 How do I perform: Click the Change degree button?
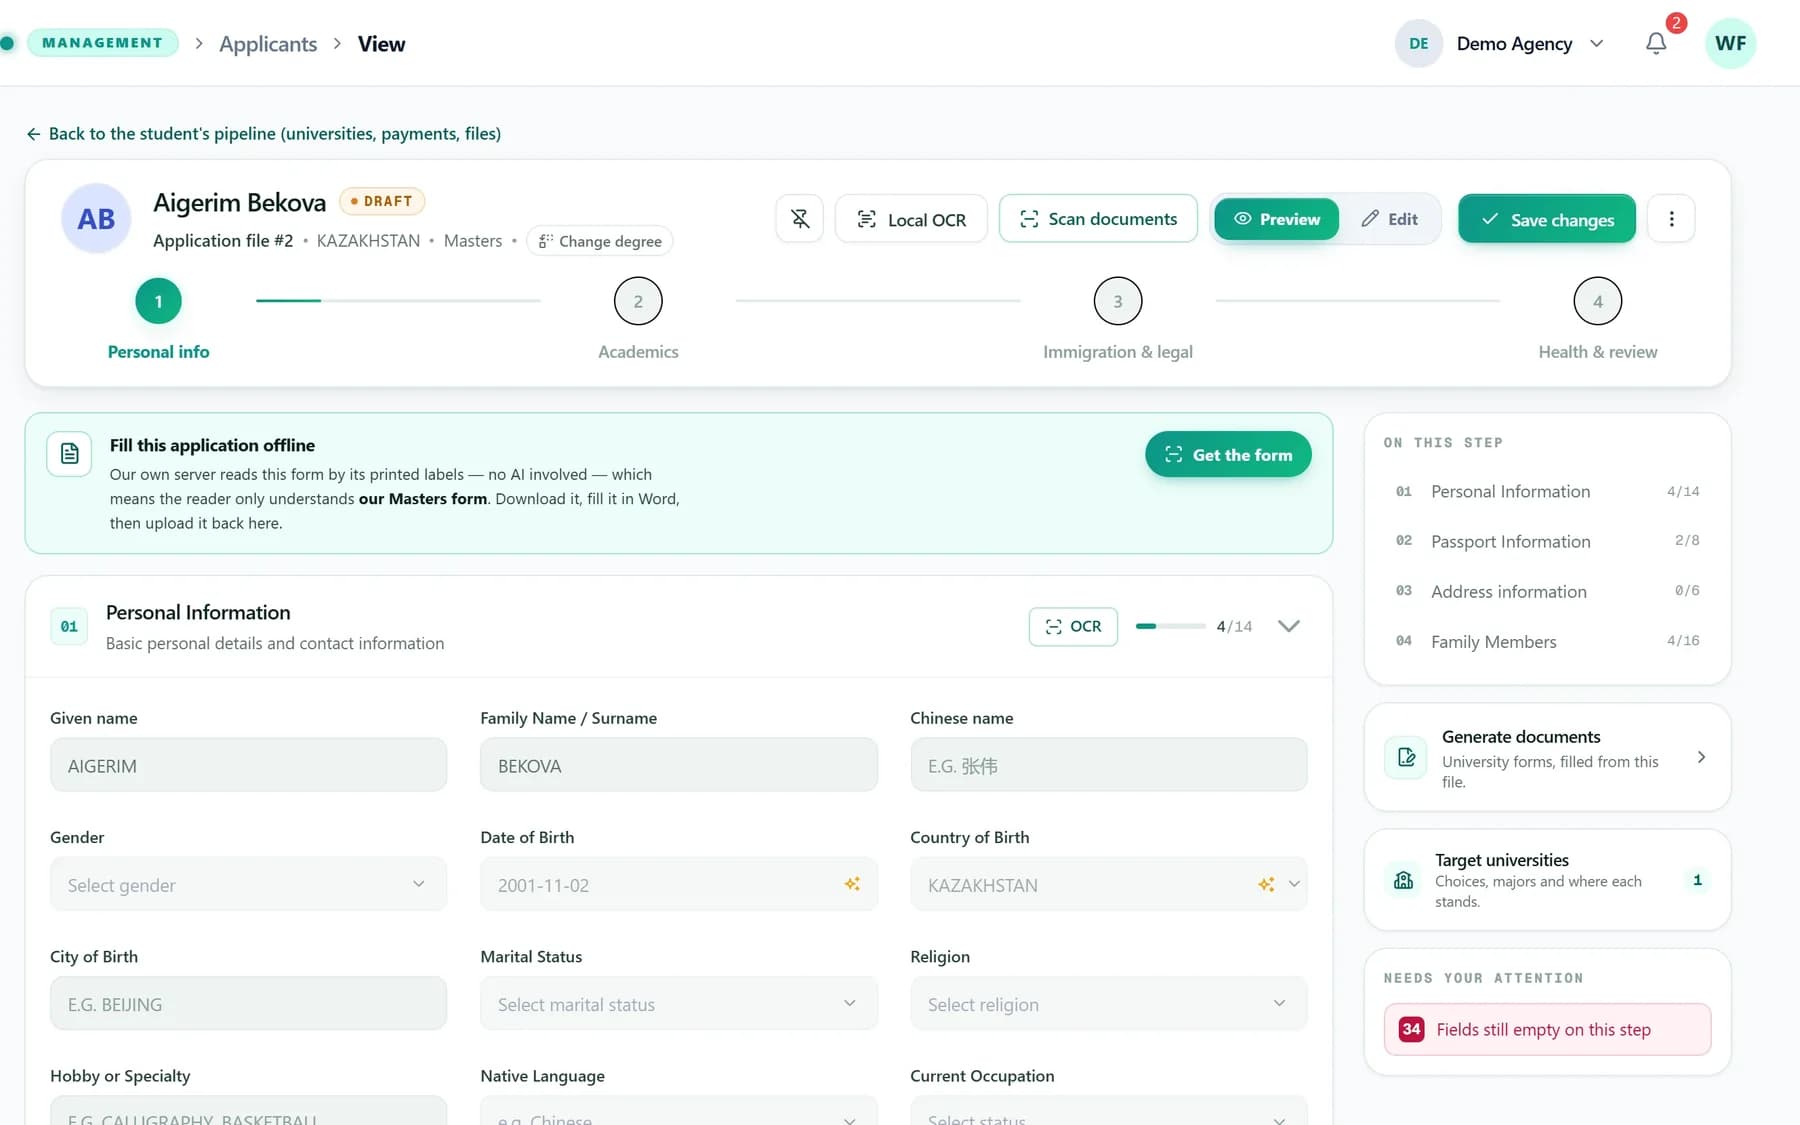pos(600,241)
